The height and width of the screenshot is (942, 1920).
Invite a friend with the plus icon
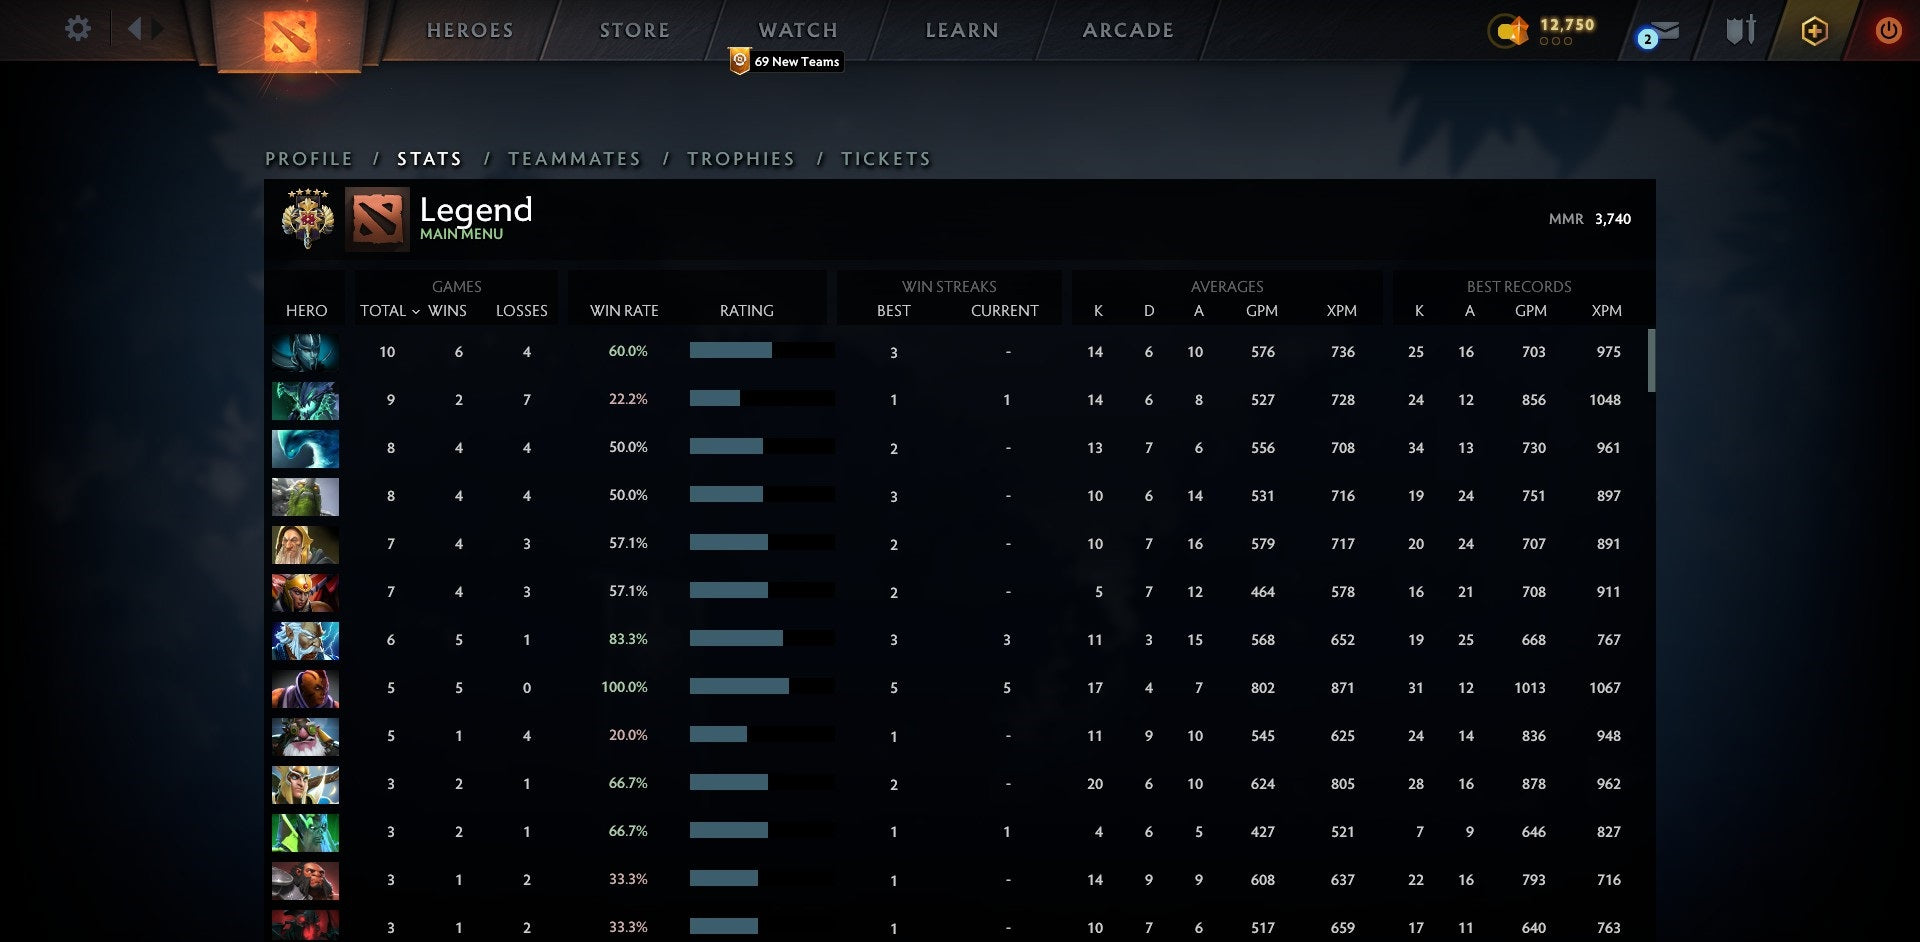pos(1814,29)
